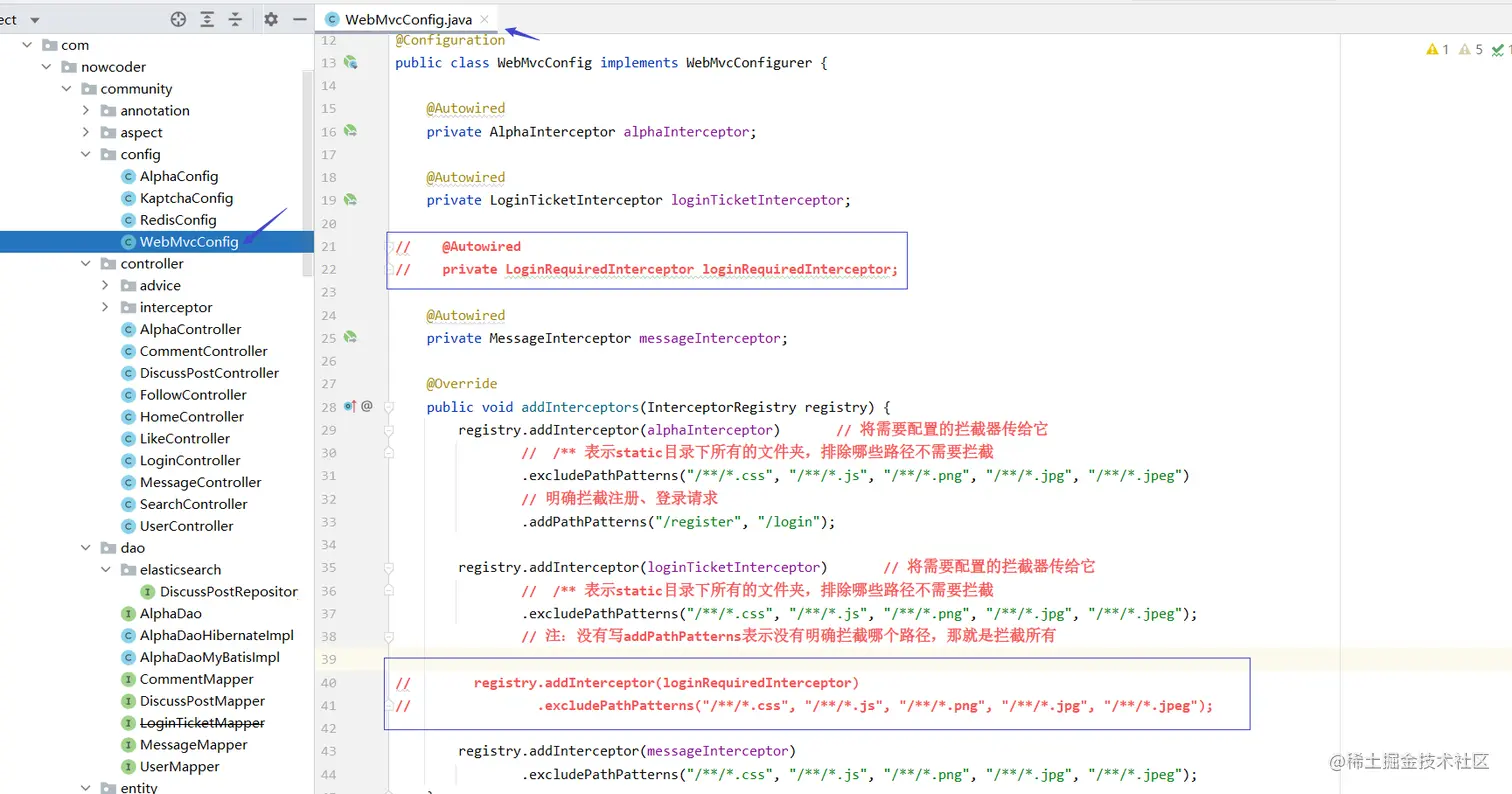The width and height of the screenshot is (1512, 794).
Task: Collapse the nowcoder folder
Action: click(x=46, y=67)
